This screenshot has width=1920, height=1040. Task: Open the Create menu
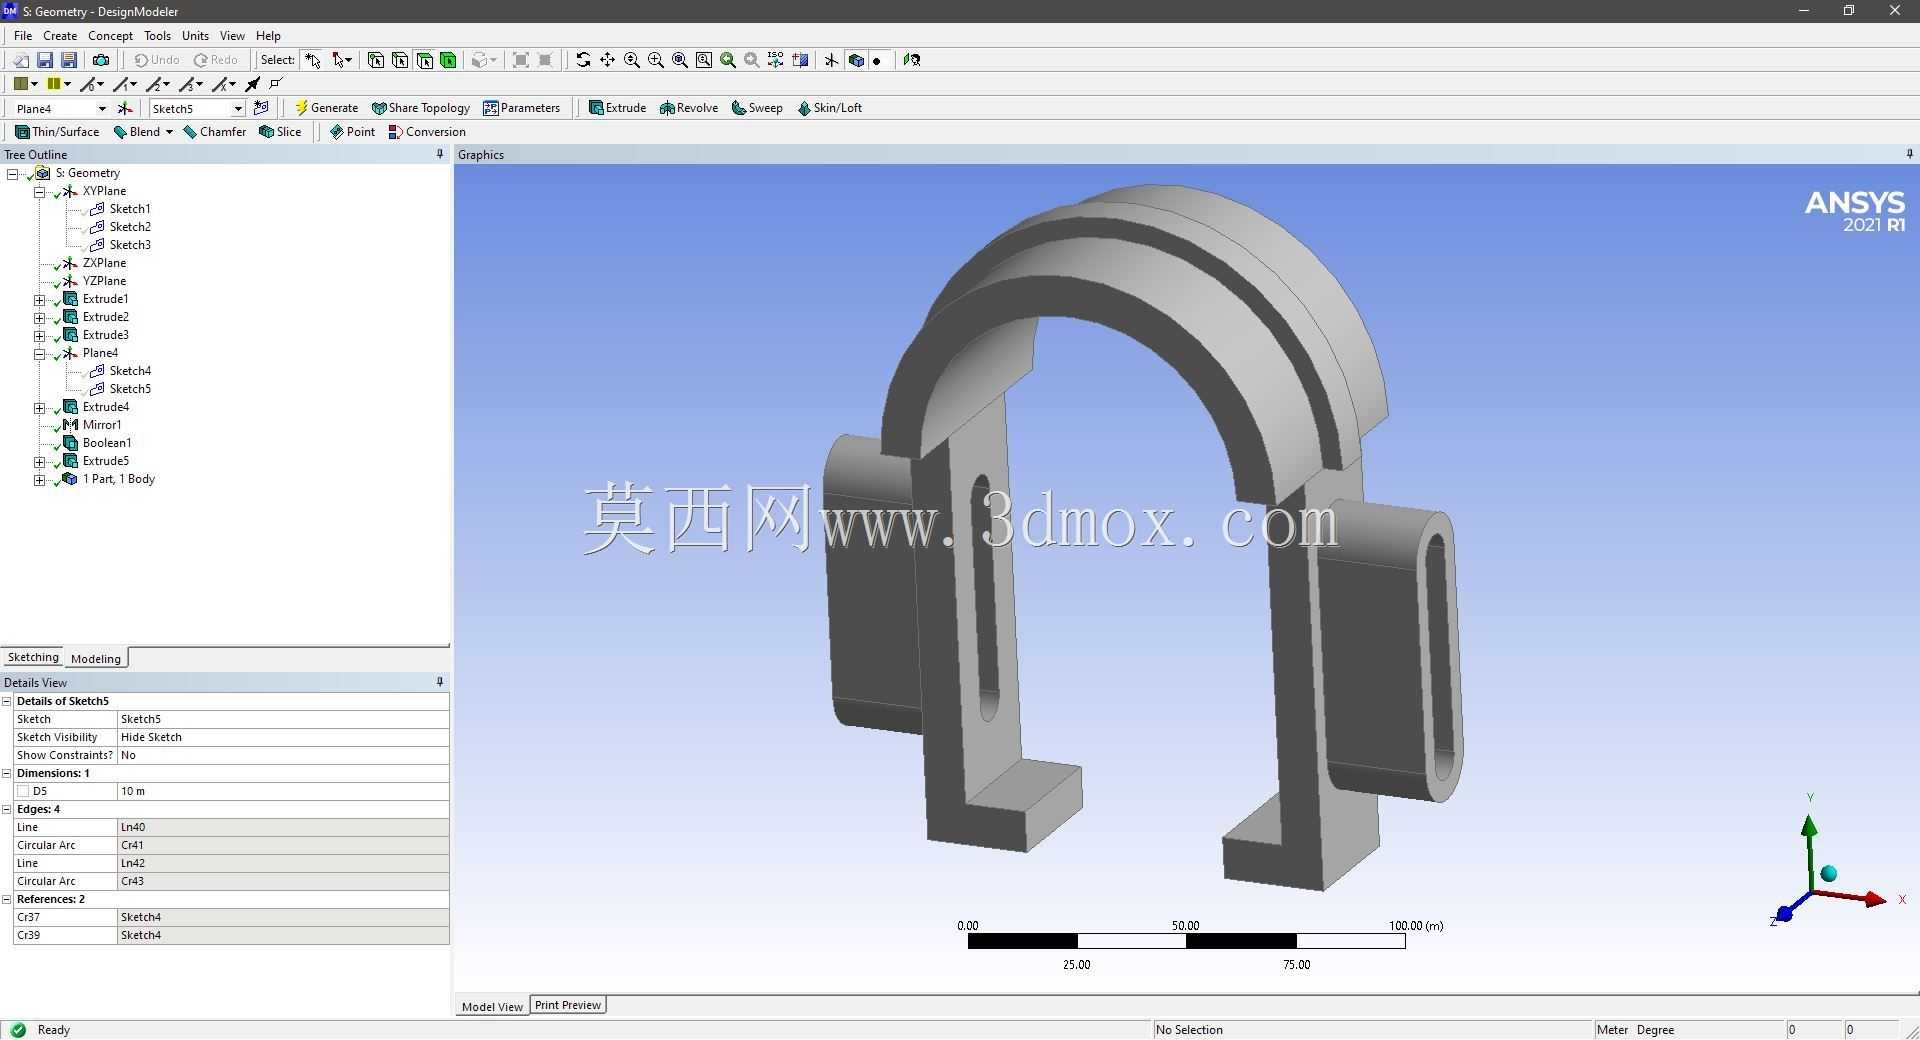[60, 35]
